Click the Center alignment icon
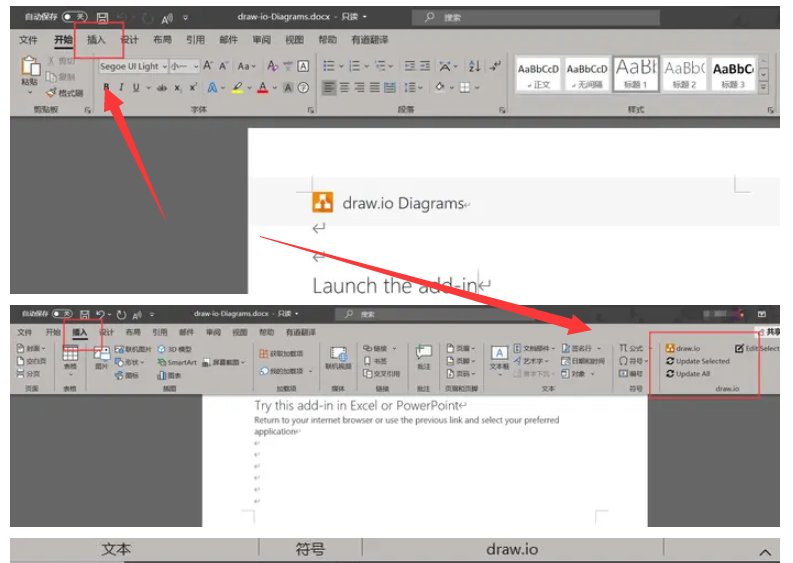The height and width of the screenshot is (563, 793). 344,88
